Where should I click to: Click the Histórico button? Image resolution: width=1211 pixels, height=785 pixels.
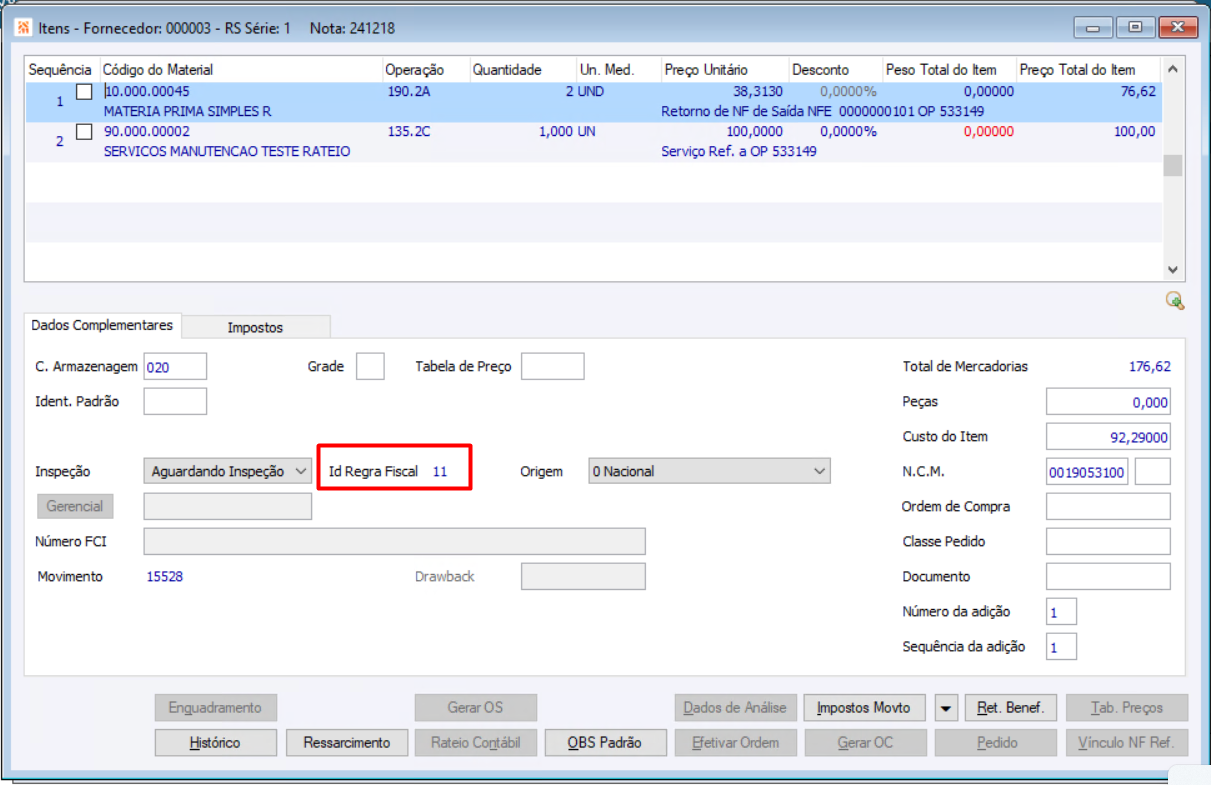[x=215, y=743]
